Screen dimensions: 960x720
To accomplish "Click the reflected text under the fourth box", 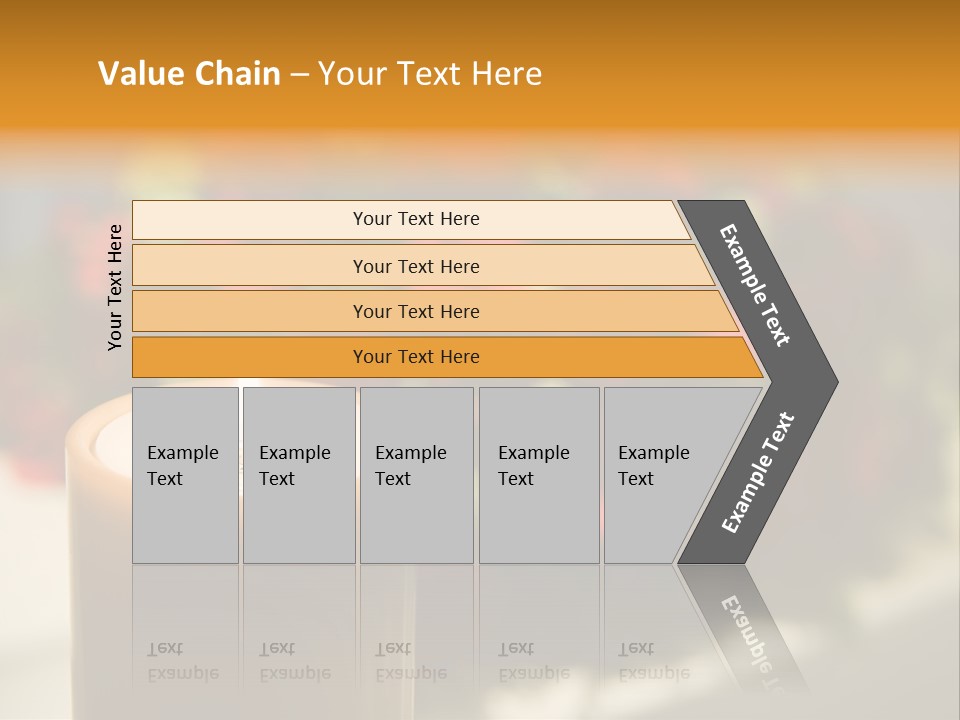I will [x=533, y=661].
